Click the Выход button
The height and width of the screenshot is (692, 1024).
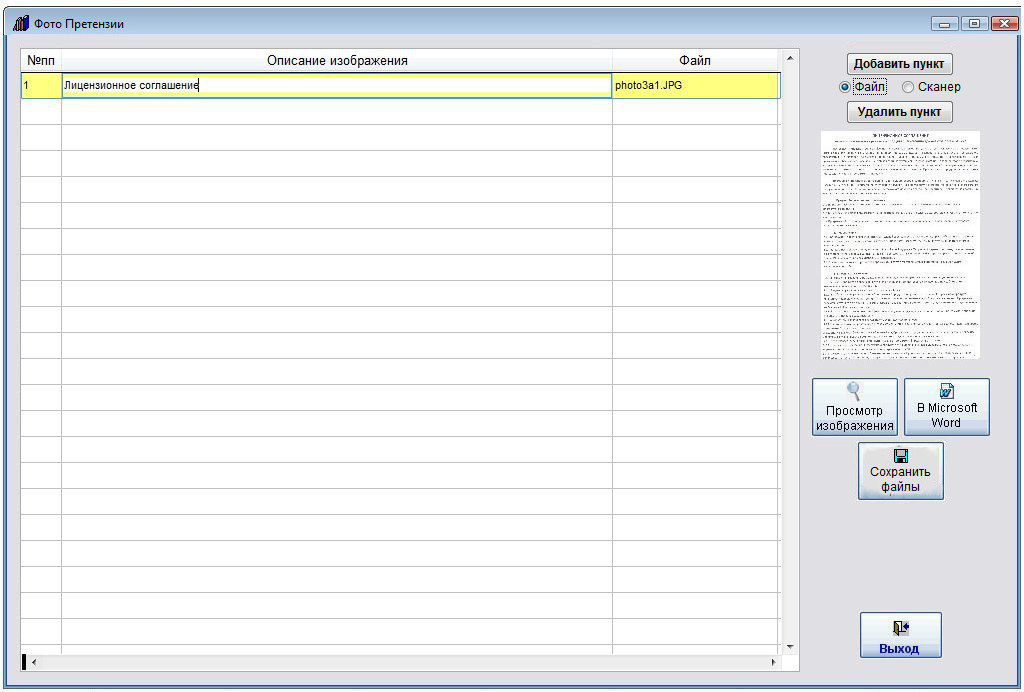pos(901,635)
